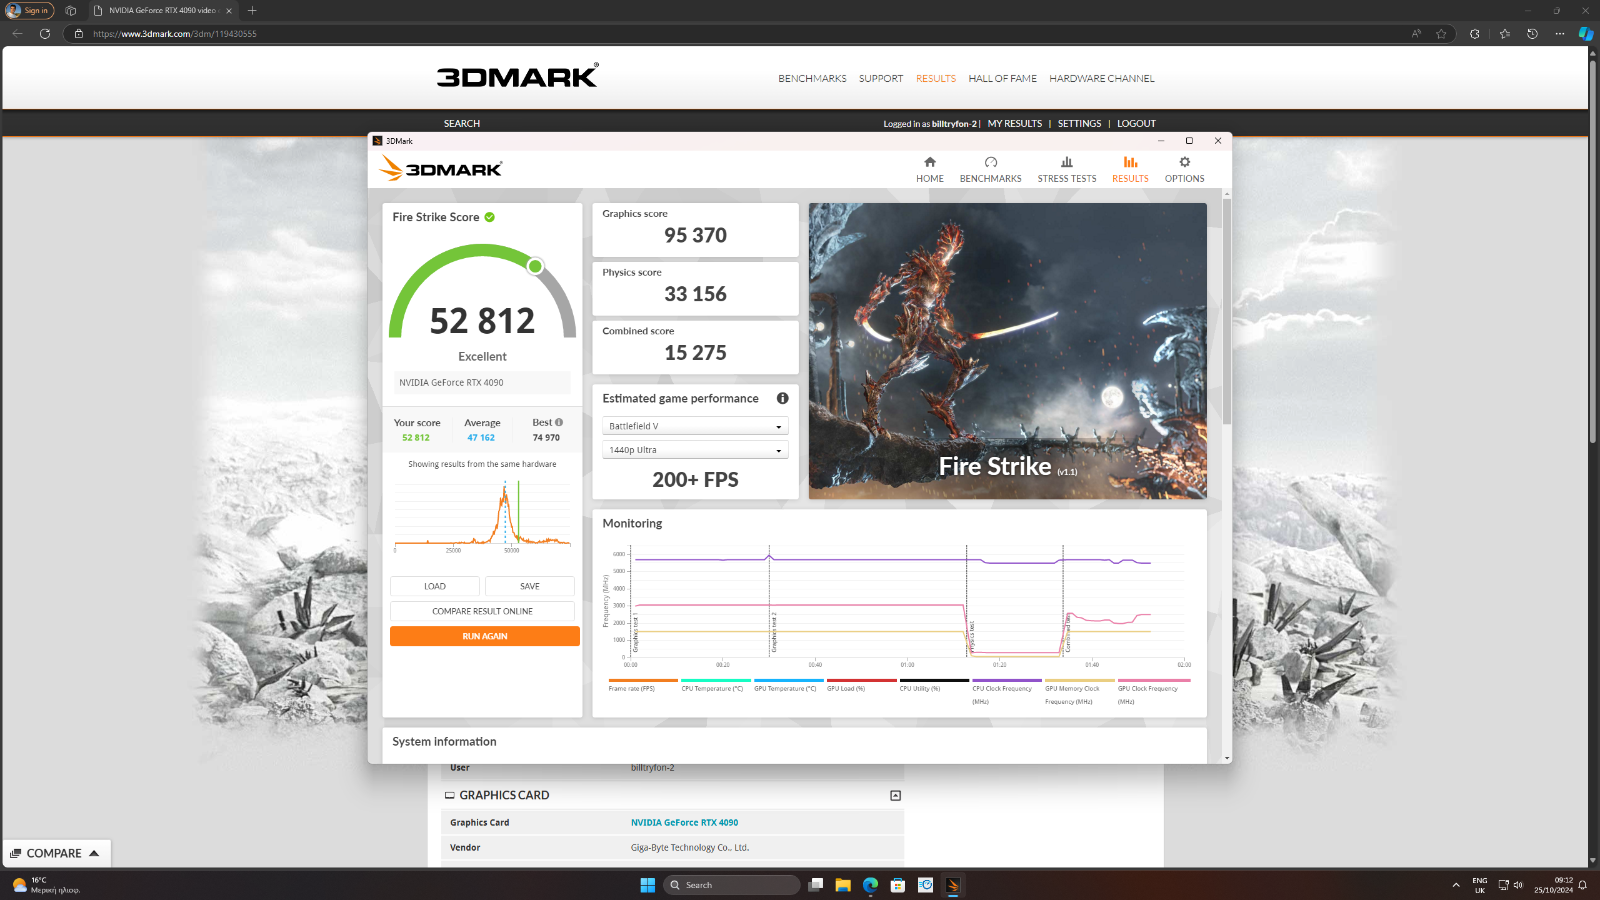Open Windows Start menu
Screen dimensions: 1600x900
click(647, 885)
